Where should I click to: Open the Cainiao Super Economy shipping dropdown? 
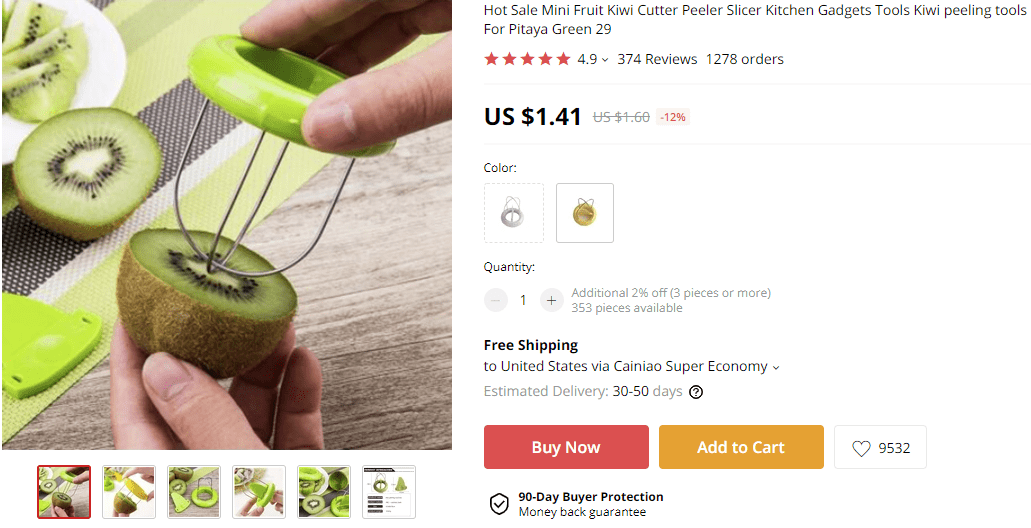776,367
